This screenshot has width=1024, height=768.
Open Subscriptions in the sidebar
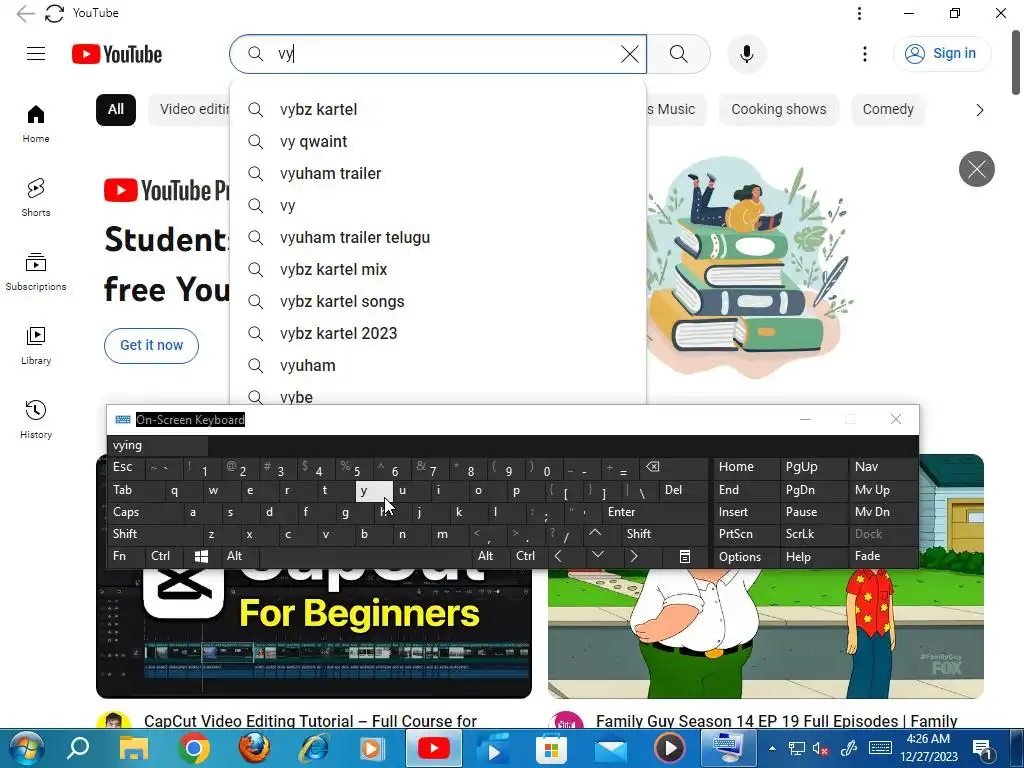36,272
